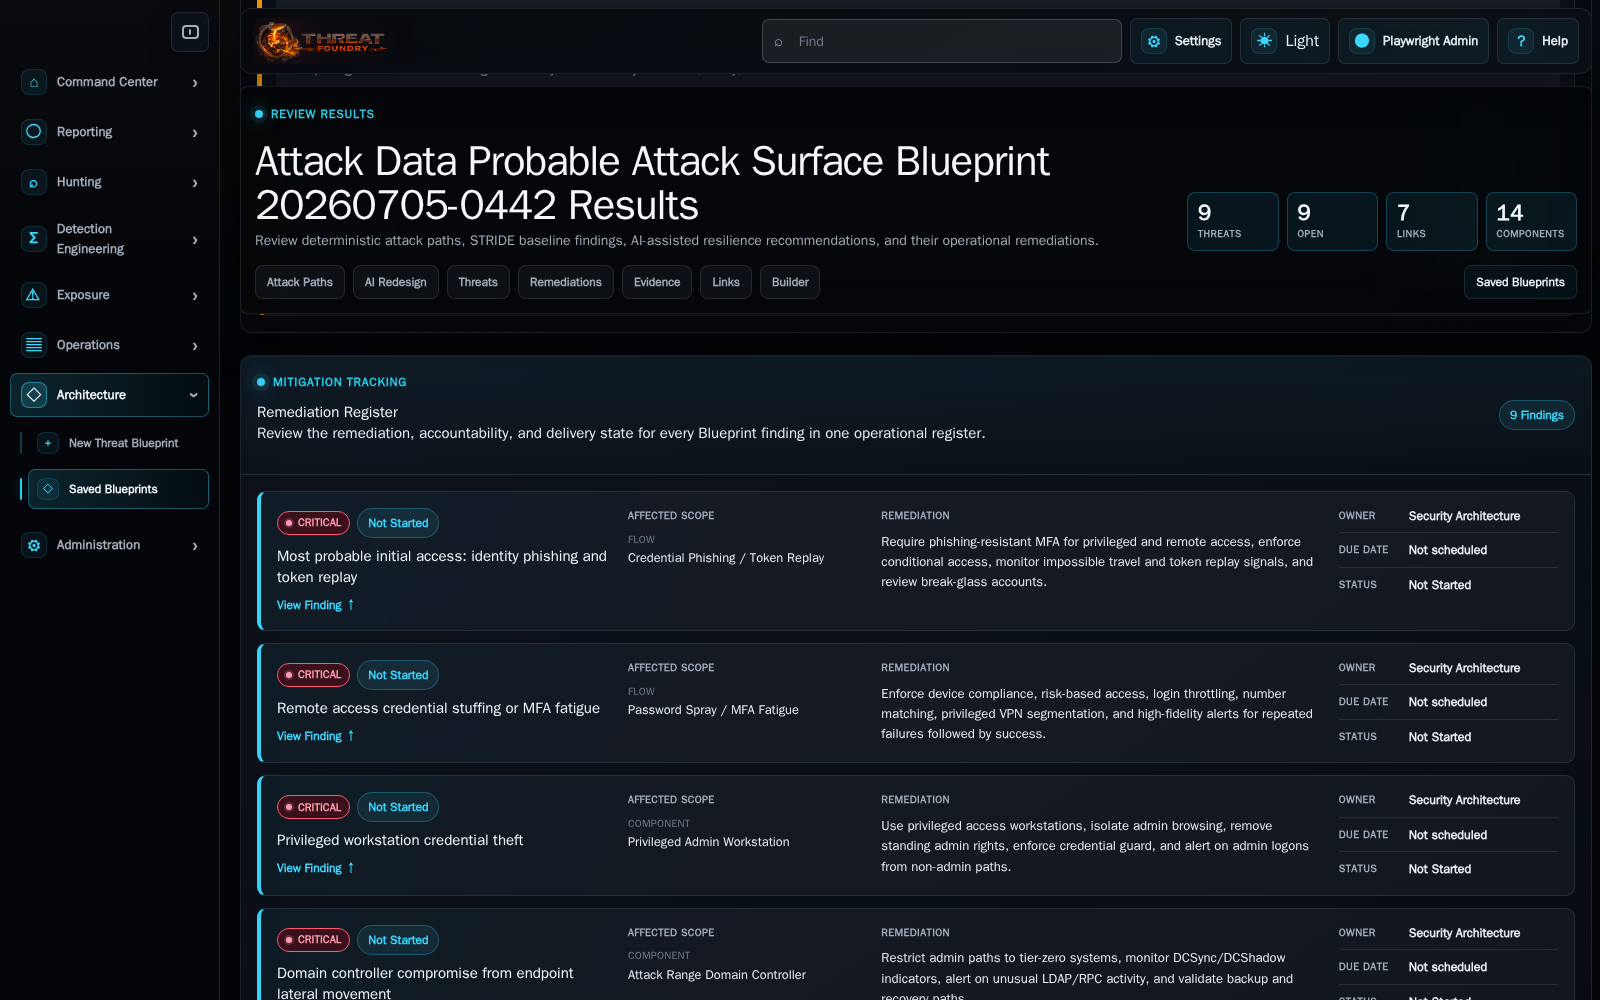
Task: Click the 9 Threats stat card
Action: tap(1232, 221)
